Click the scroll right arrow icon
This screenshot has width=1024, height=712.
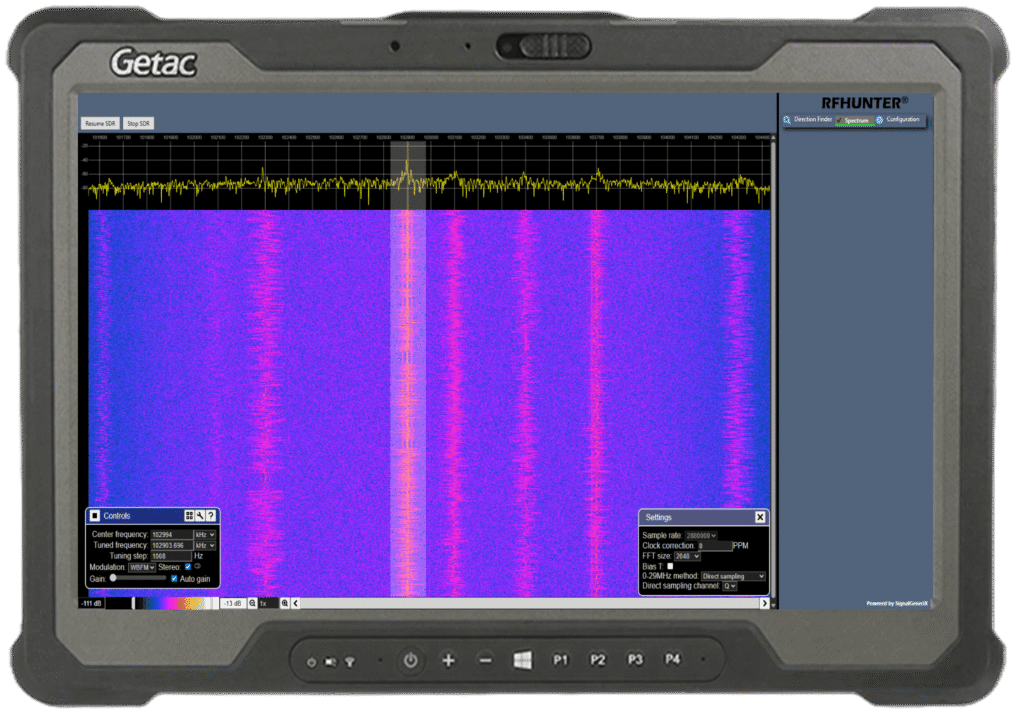[765, 604]
